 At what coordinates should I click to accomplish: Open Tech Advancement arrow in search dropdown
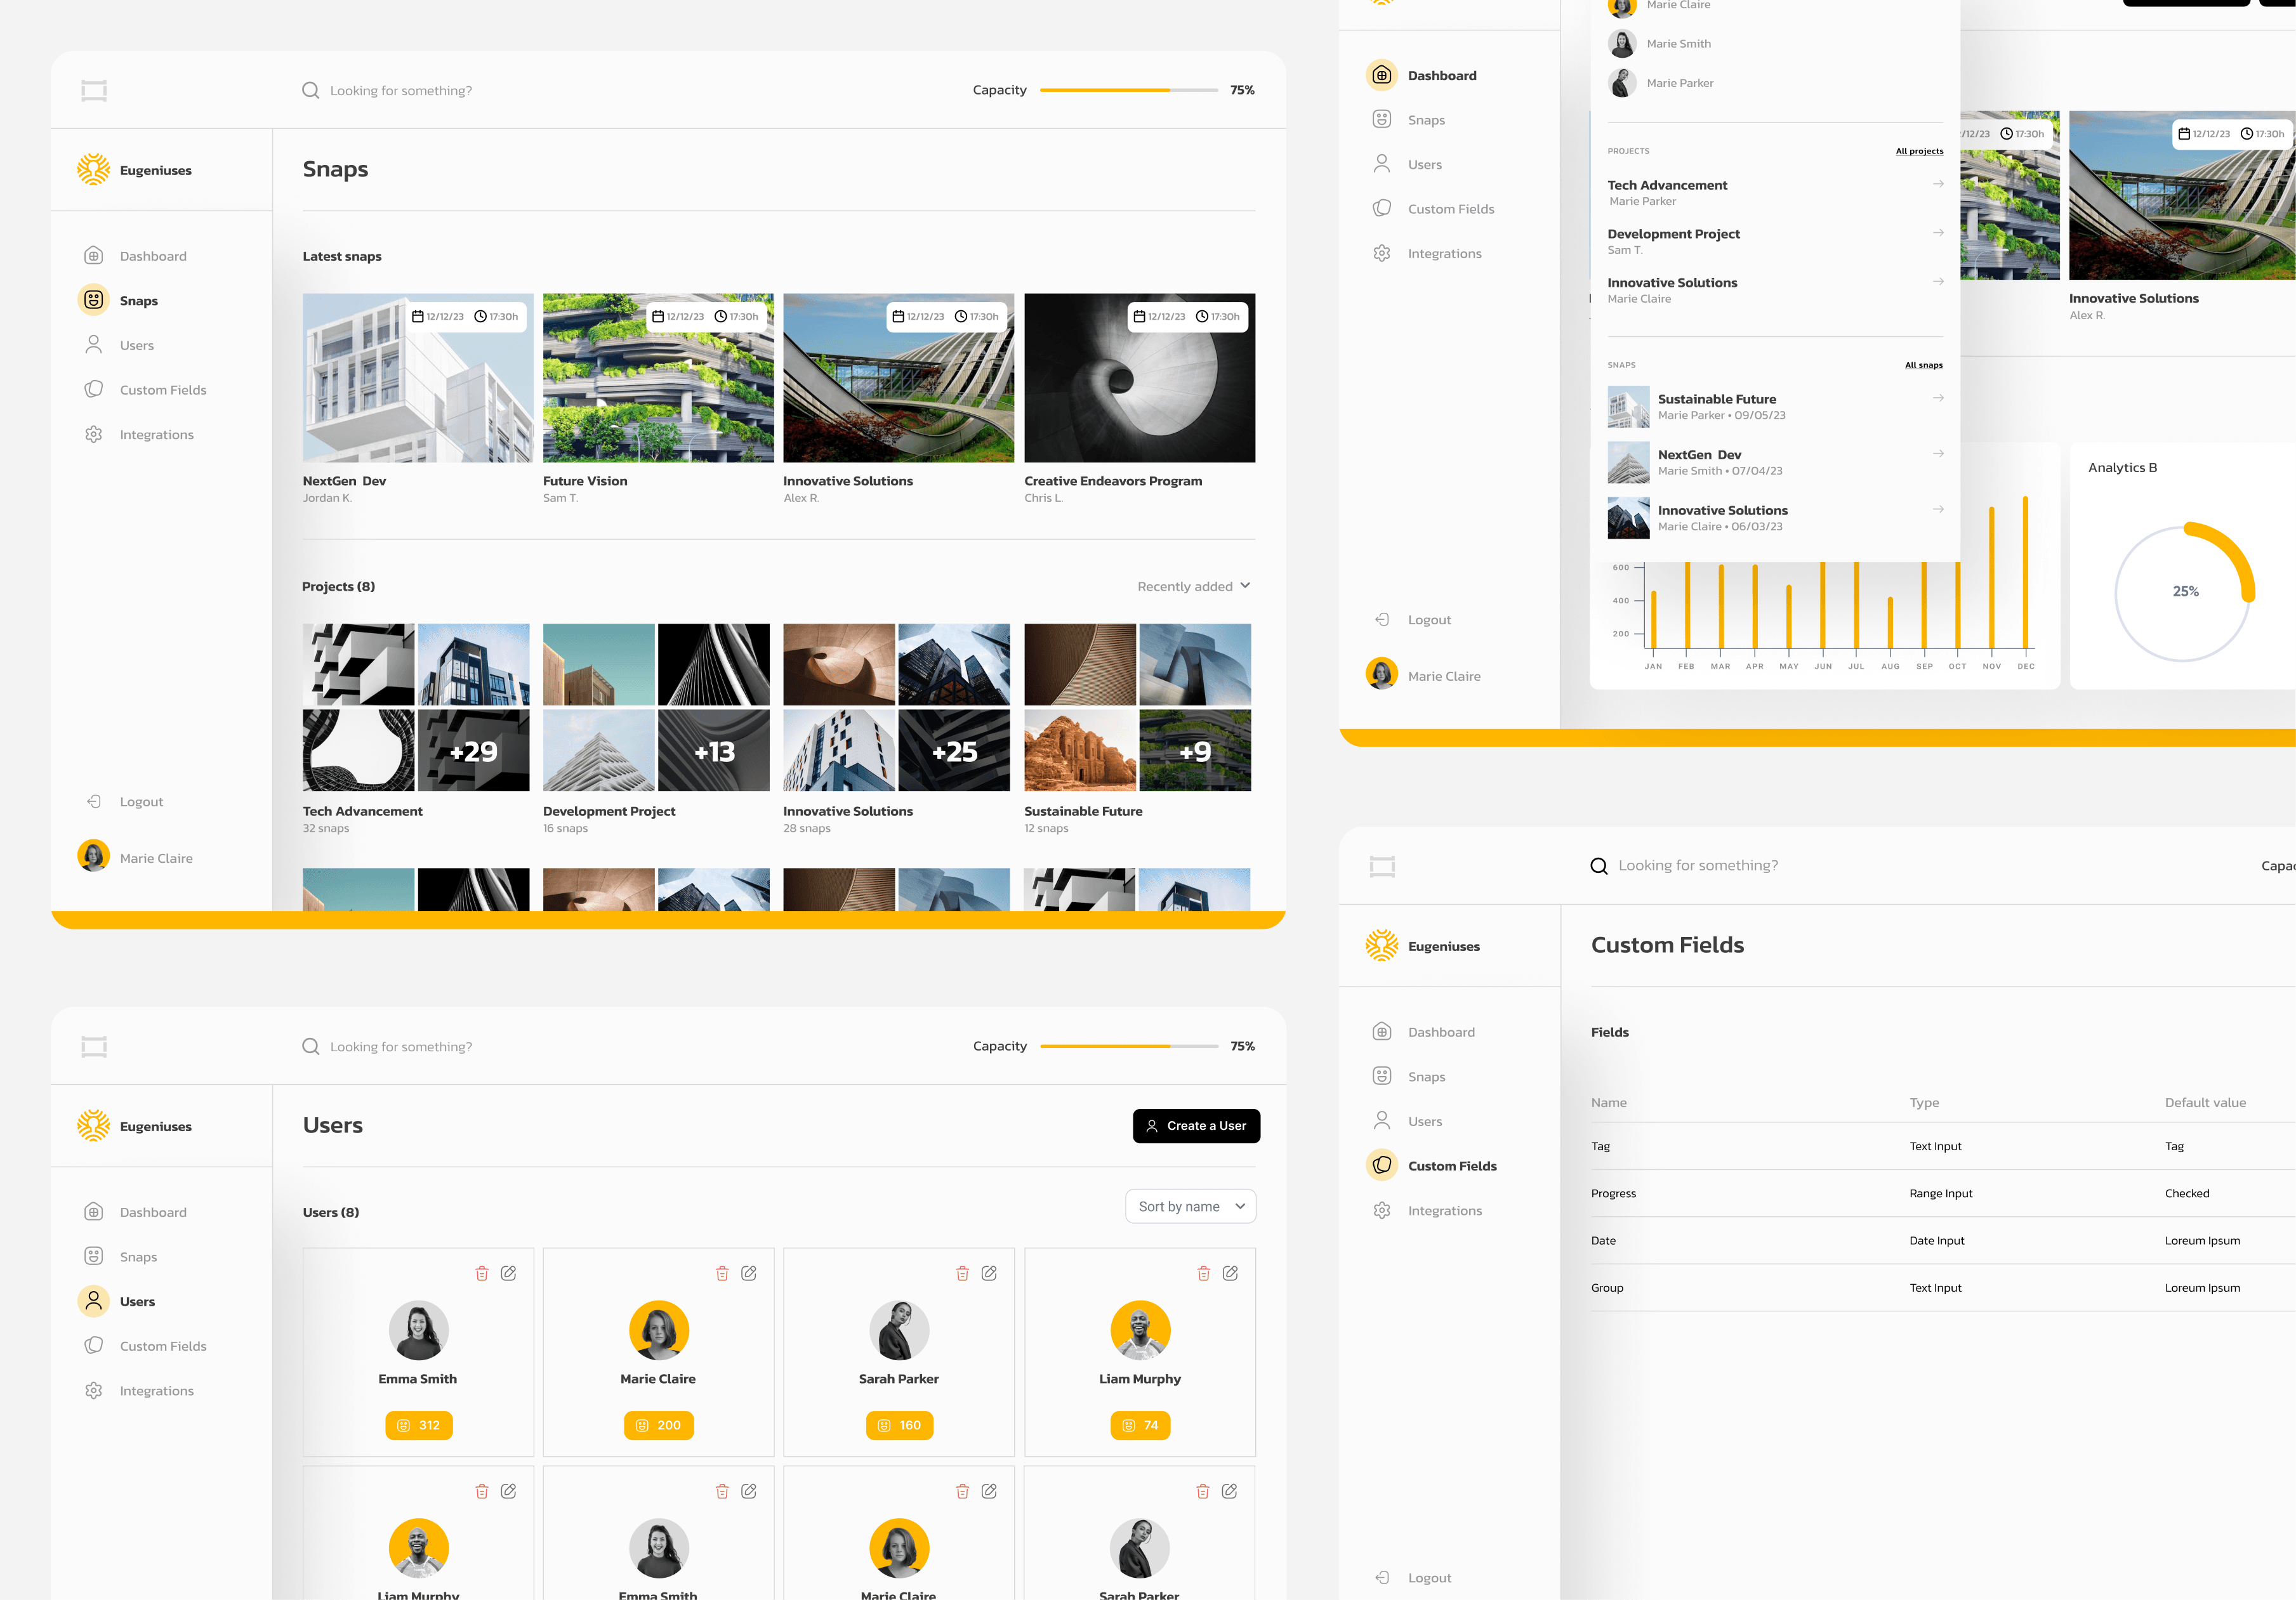pyautogui.click(x=1938, y=184)
